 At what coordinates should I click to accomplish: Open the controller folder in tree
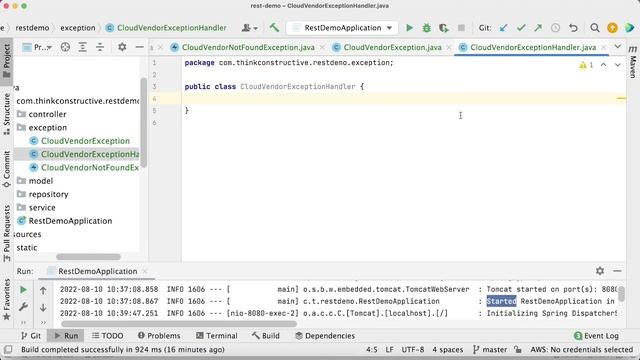pos(47,114)
